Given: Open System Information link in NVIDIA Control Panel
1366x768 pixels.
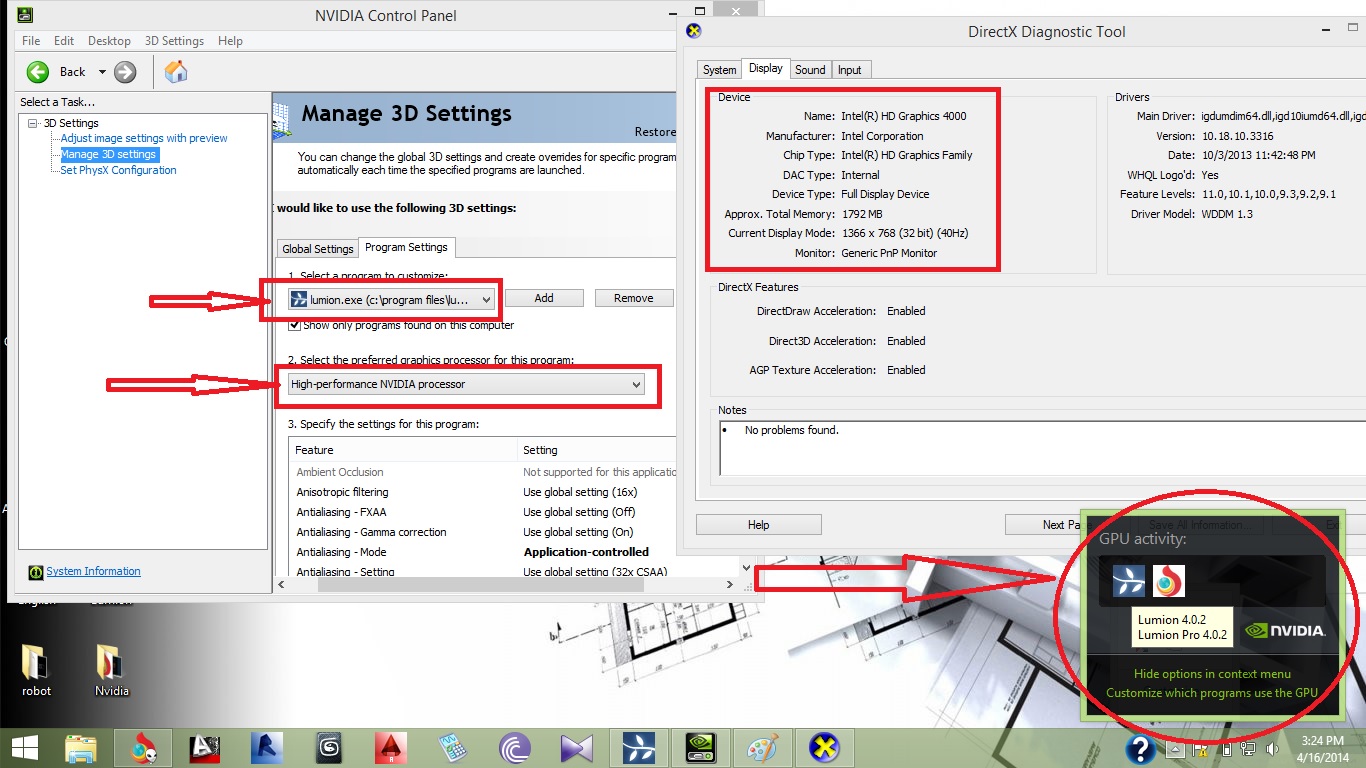Looking at the screenshot, I should click(93, 571).
